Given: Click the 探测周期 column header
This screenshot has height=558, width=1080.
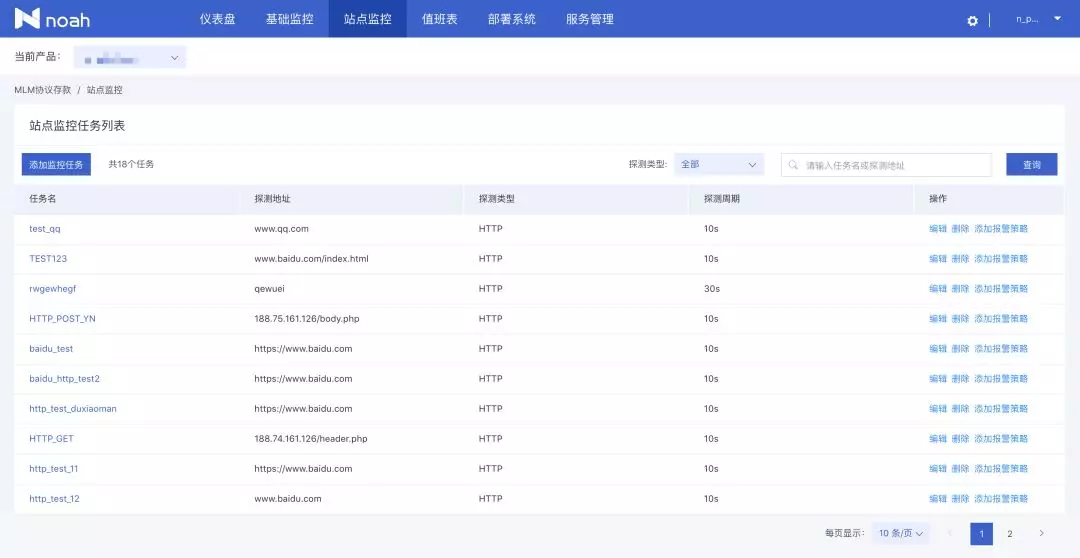Looking at the screenshot, I should coord(722,199).
